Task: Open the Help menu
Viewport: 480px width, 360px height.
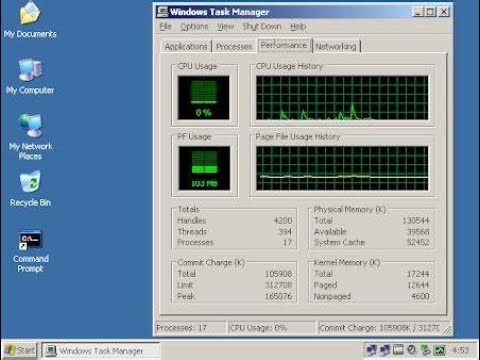Action: 298,26
